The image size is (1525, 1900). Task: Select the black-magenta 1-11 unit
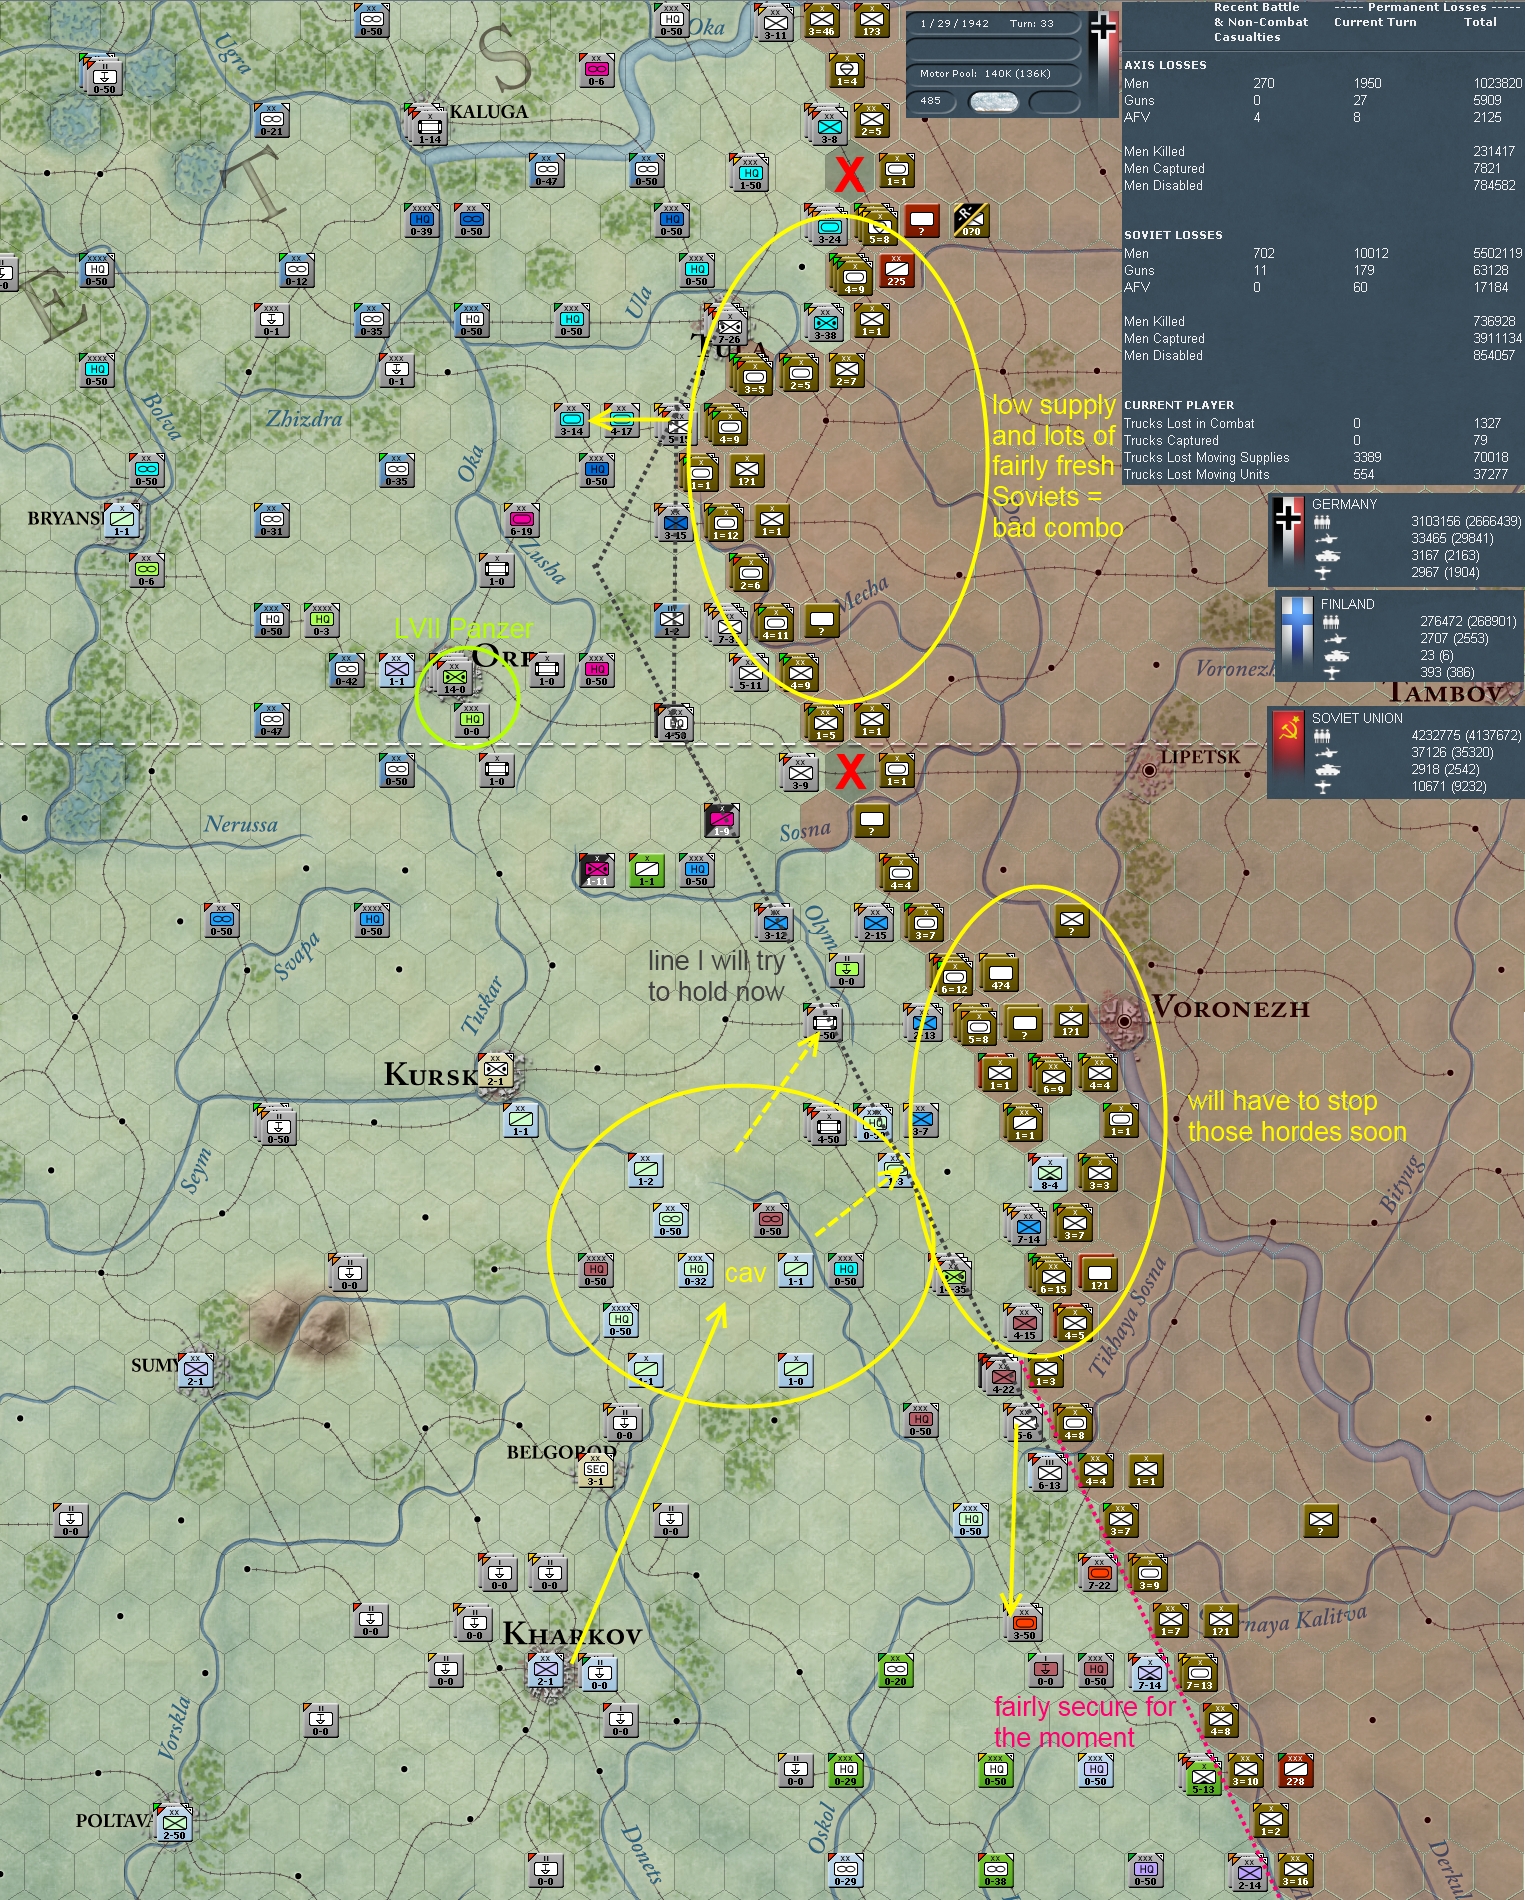point(597,870)
